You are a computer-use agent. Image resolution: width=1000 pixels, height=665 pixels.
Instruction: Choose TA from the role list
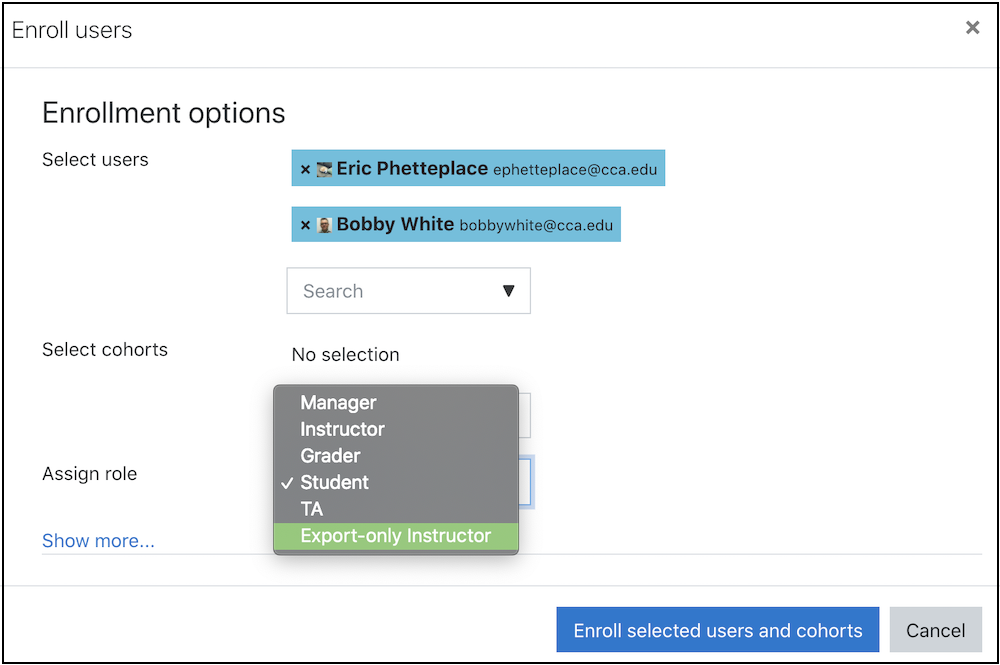[x=396, y=509]
